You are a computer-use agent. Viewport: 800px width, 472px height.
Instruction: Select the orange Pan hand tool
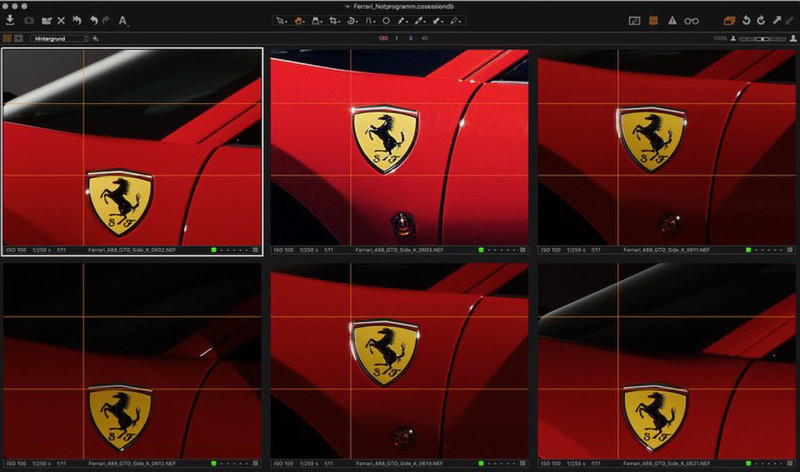298,21
